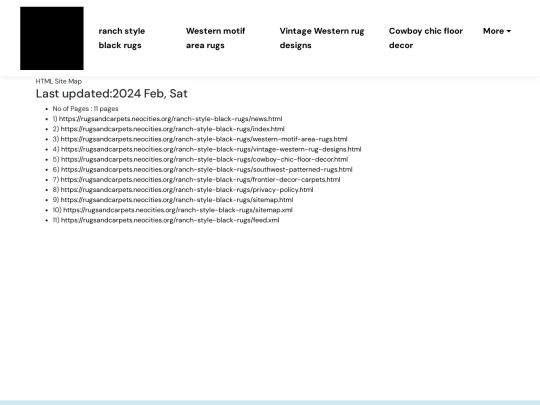Open the frontier-decor-carpets.html link
This screenshot has height=405, width=540.
point(200,179)
